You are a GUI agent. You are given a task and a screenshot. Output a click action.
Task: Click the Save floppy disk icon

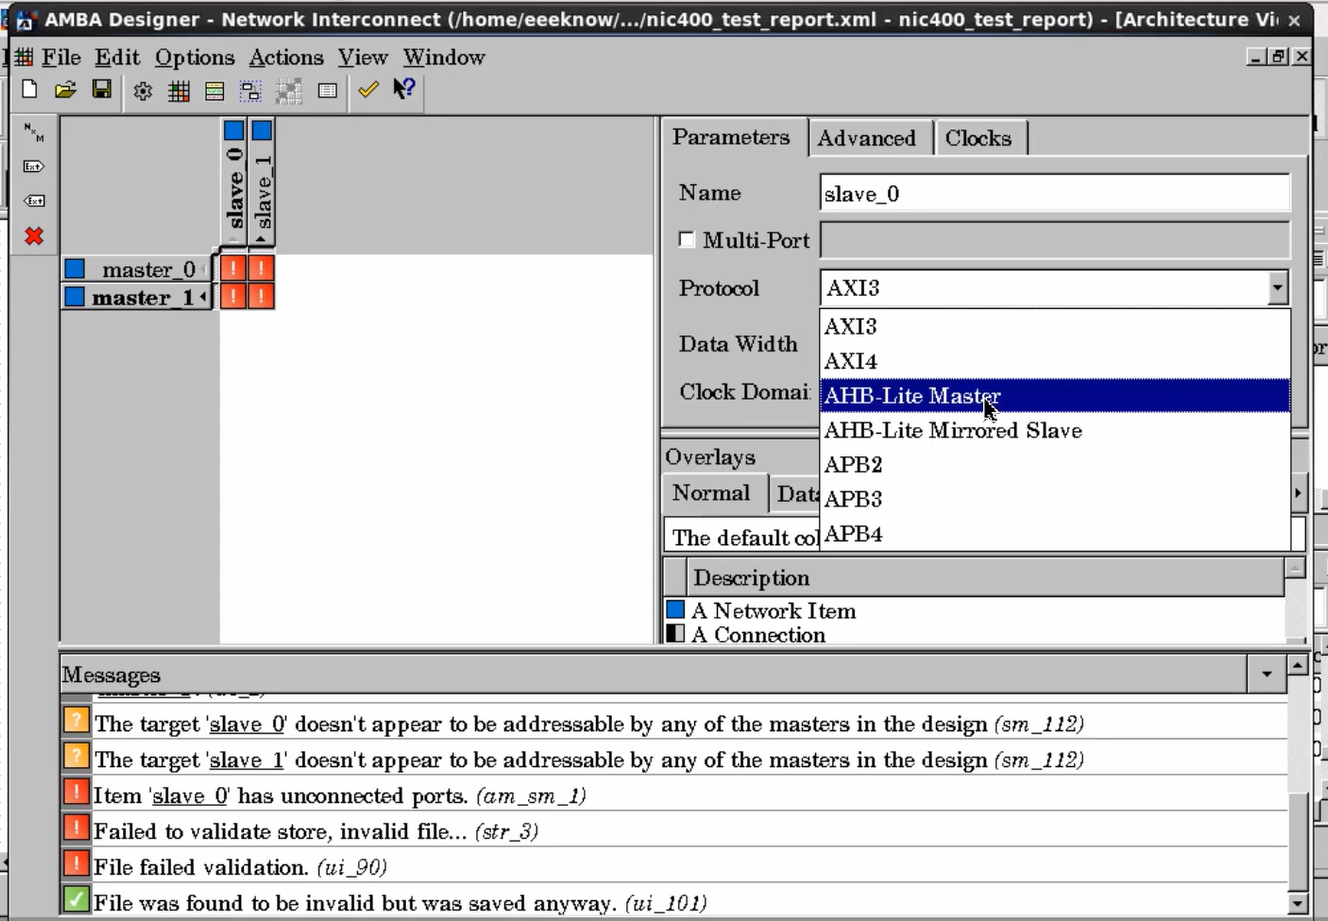point(101,90)
